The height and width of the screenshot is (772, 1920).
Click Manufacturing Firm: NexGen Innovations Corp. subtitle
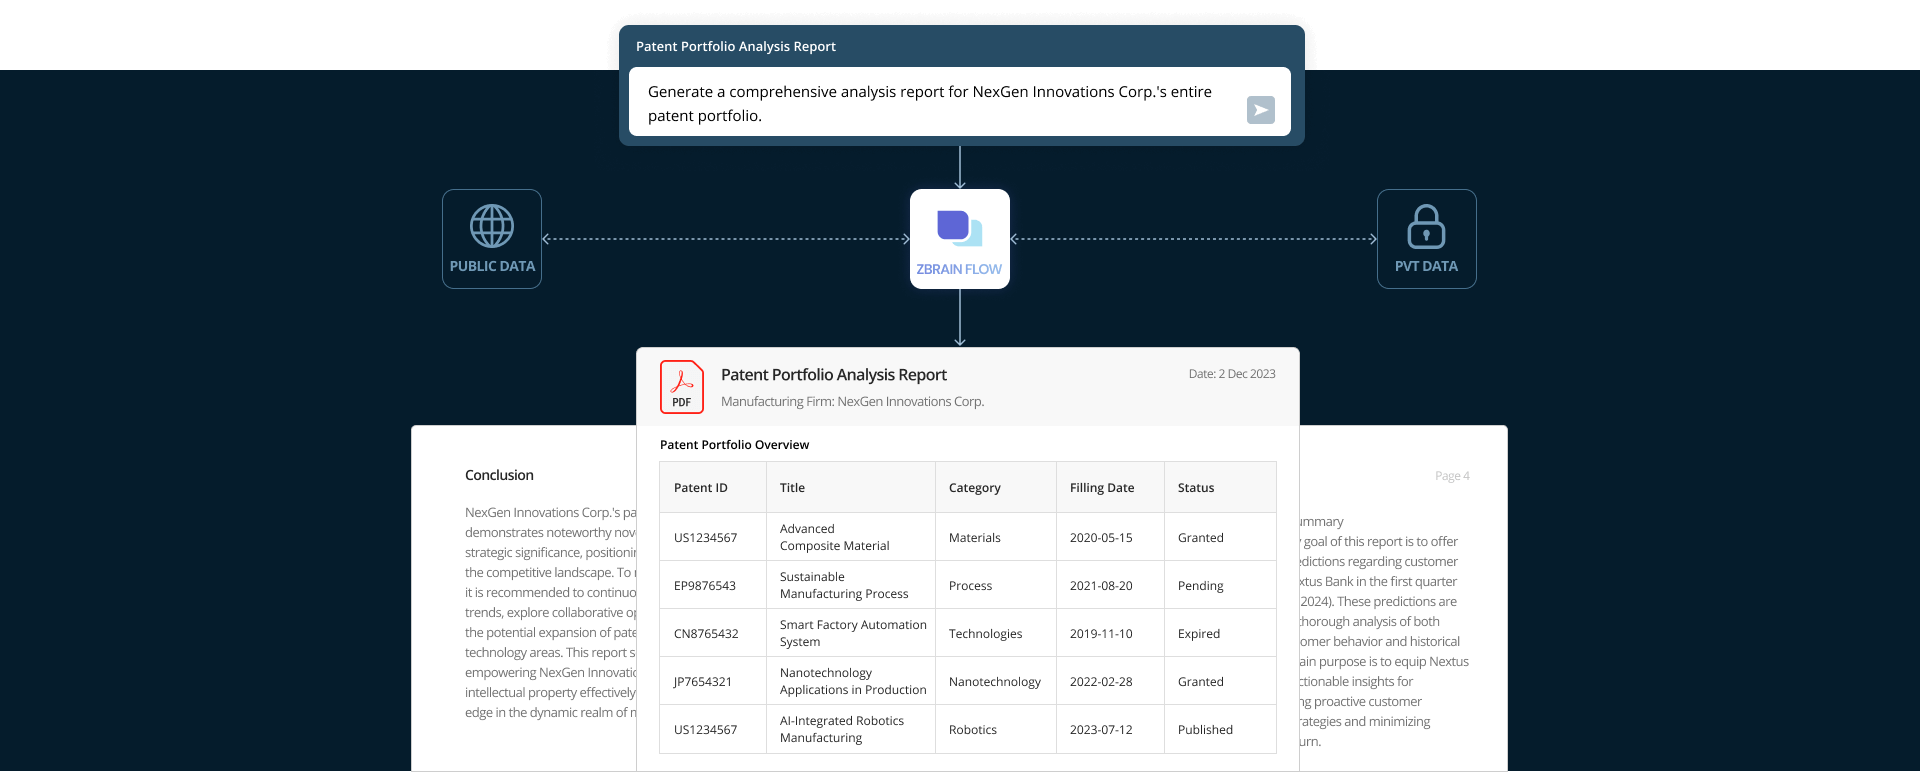(x=853, y=401)
